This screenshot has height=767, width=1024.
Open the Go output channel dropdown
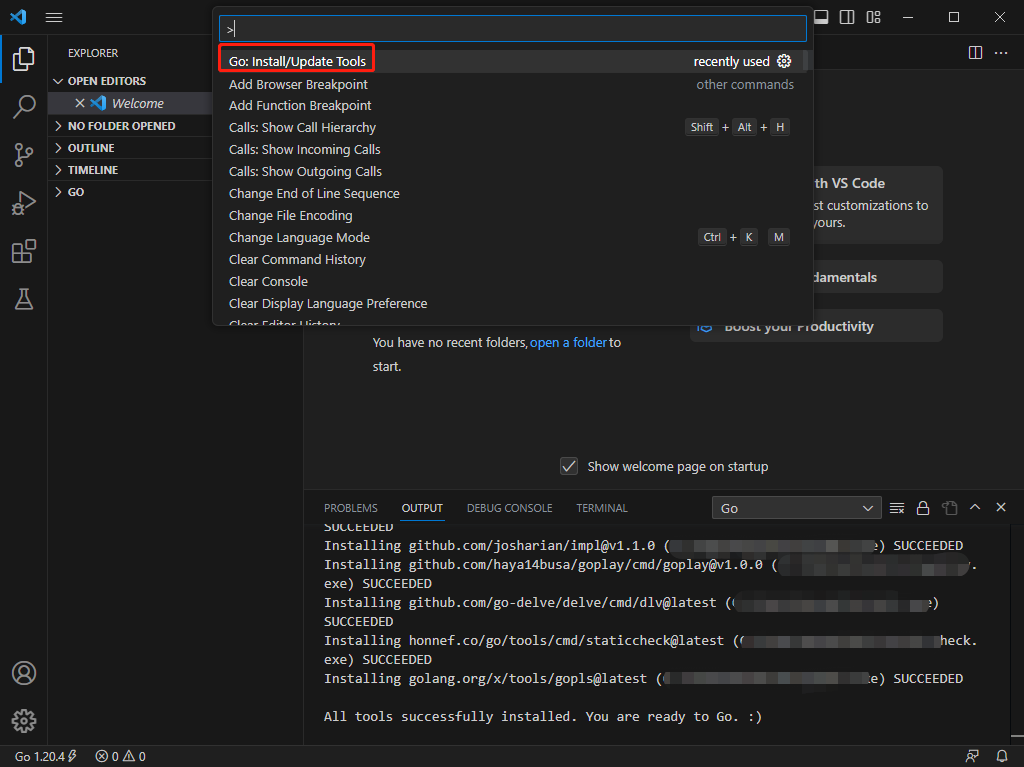[x=796, y=508]
